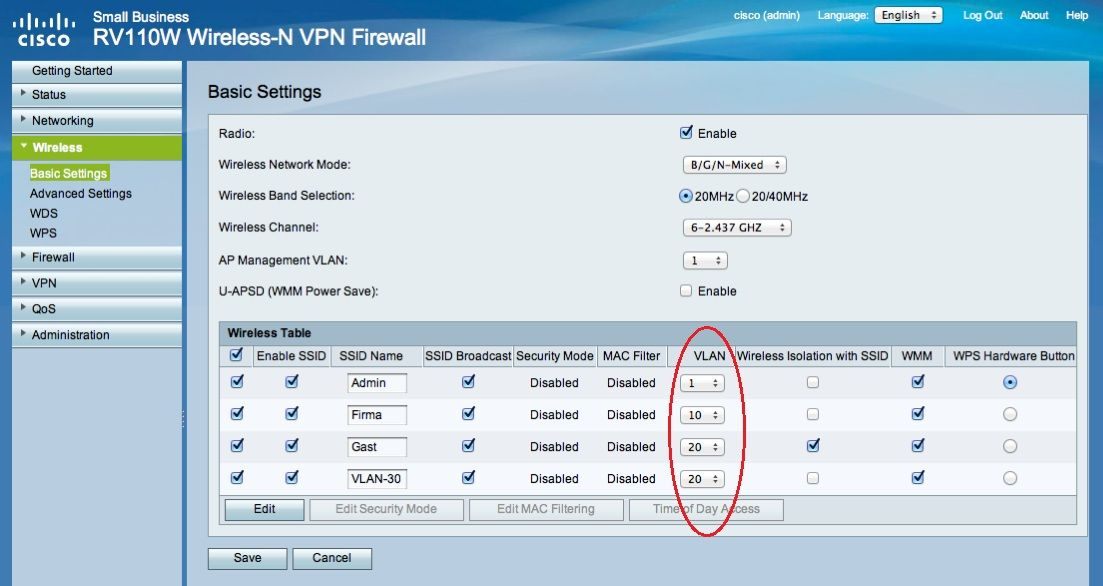Toggle Enable SSID checkbox for Firma
The image size is (1103, 586).
point(291,414)
